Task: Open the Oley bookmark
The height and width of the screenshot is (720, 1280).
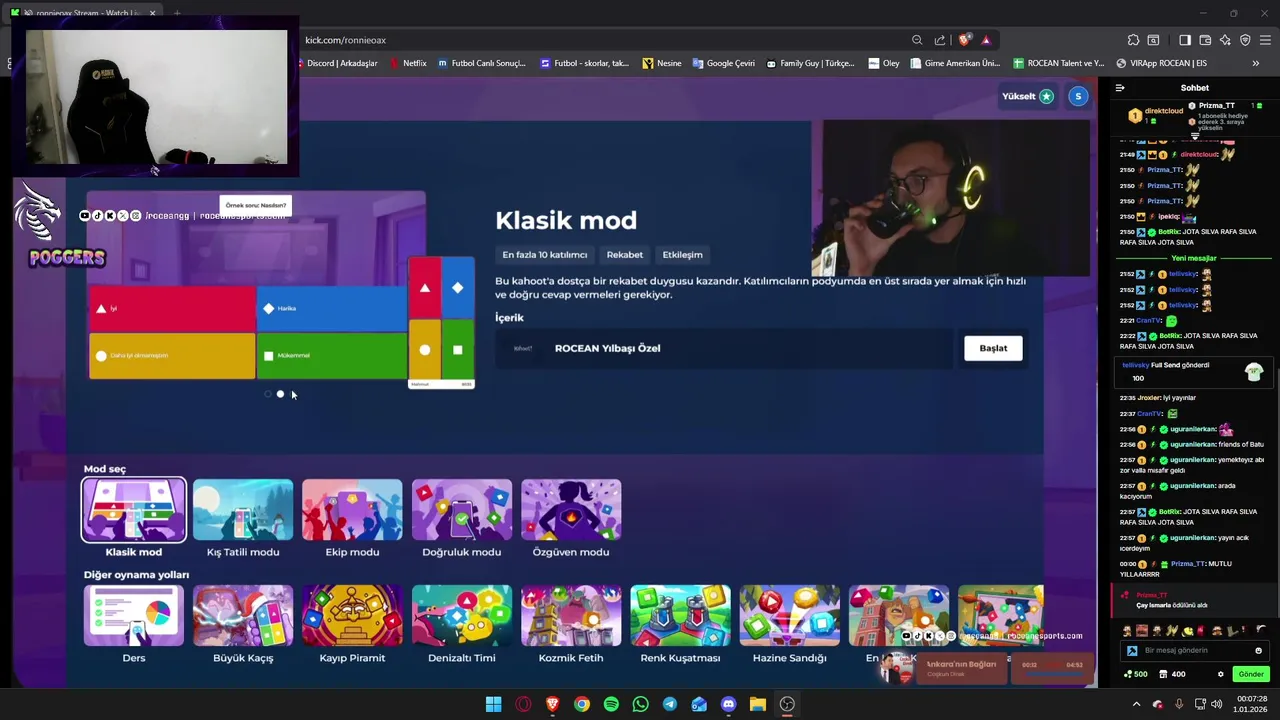Action: (x=884, y=63)
